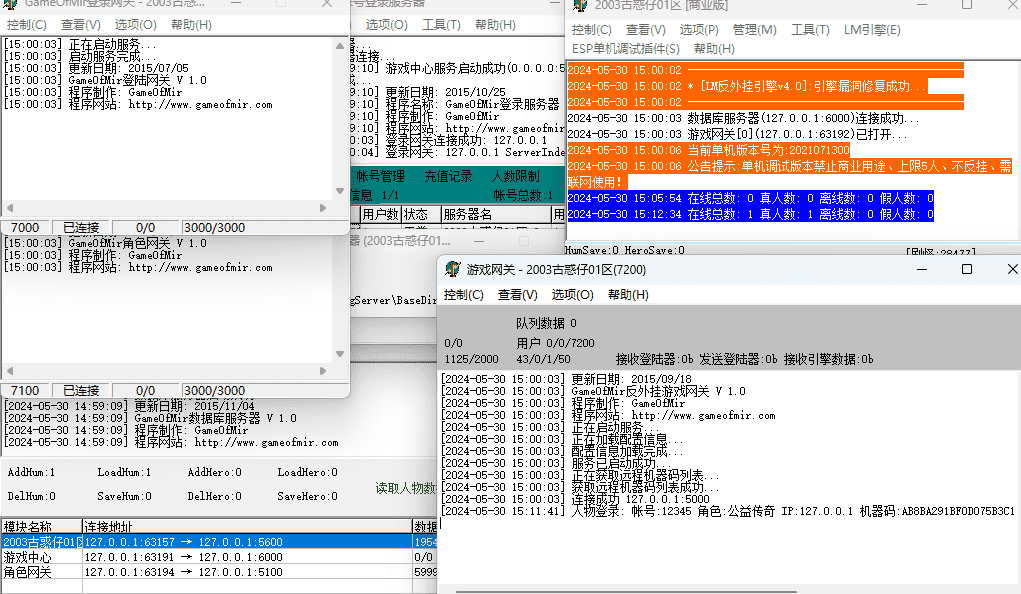Image resolution: width=1021 pixels, height=594 pixels.
Task: Open 工具(T) menu in 登录服务器 window
Action: 441,25
